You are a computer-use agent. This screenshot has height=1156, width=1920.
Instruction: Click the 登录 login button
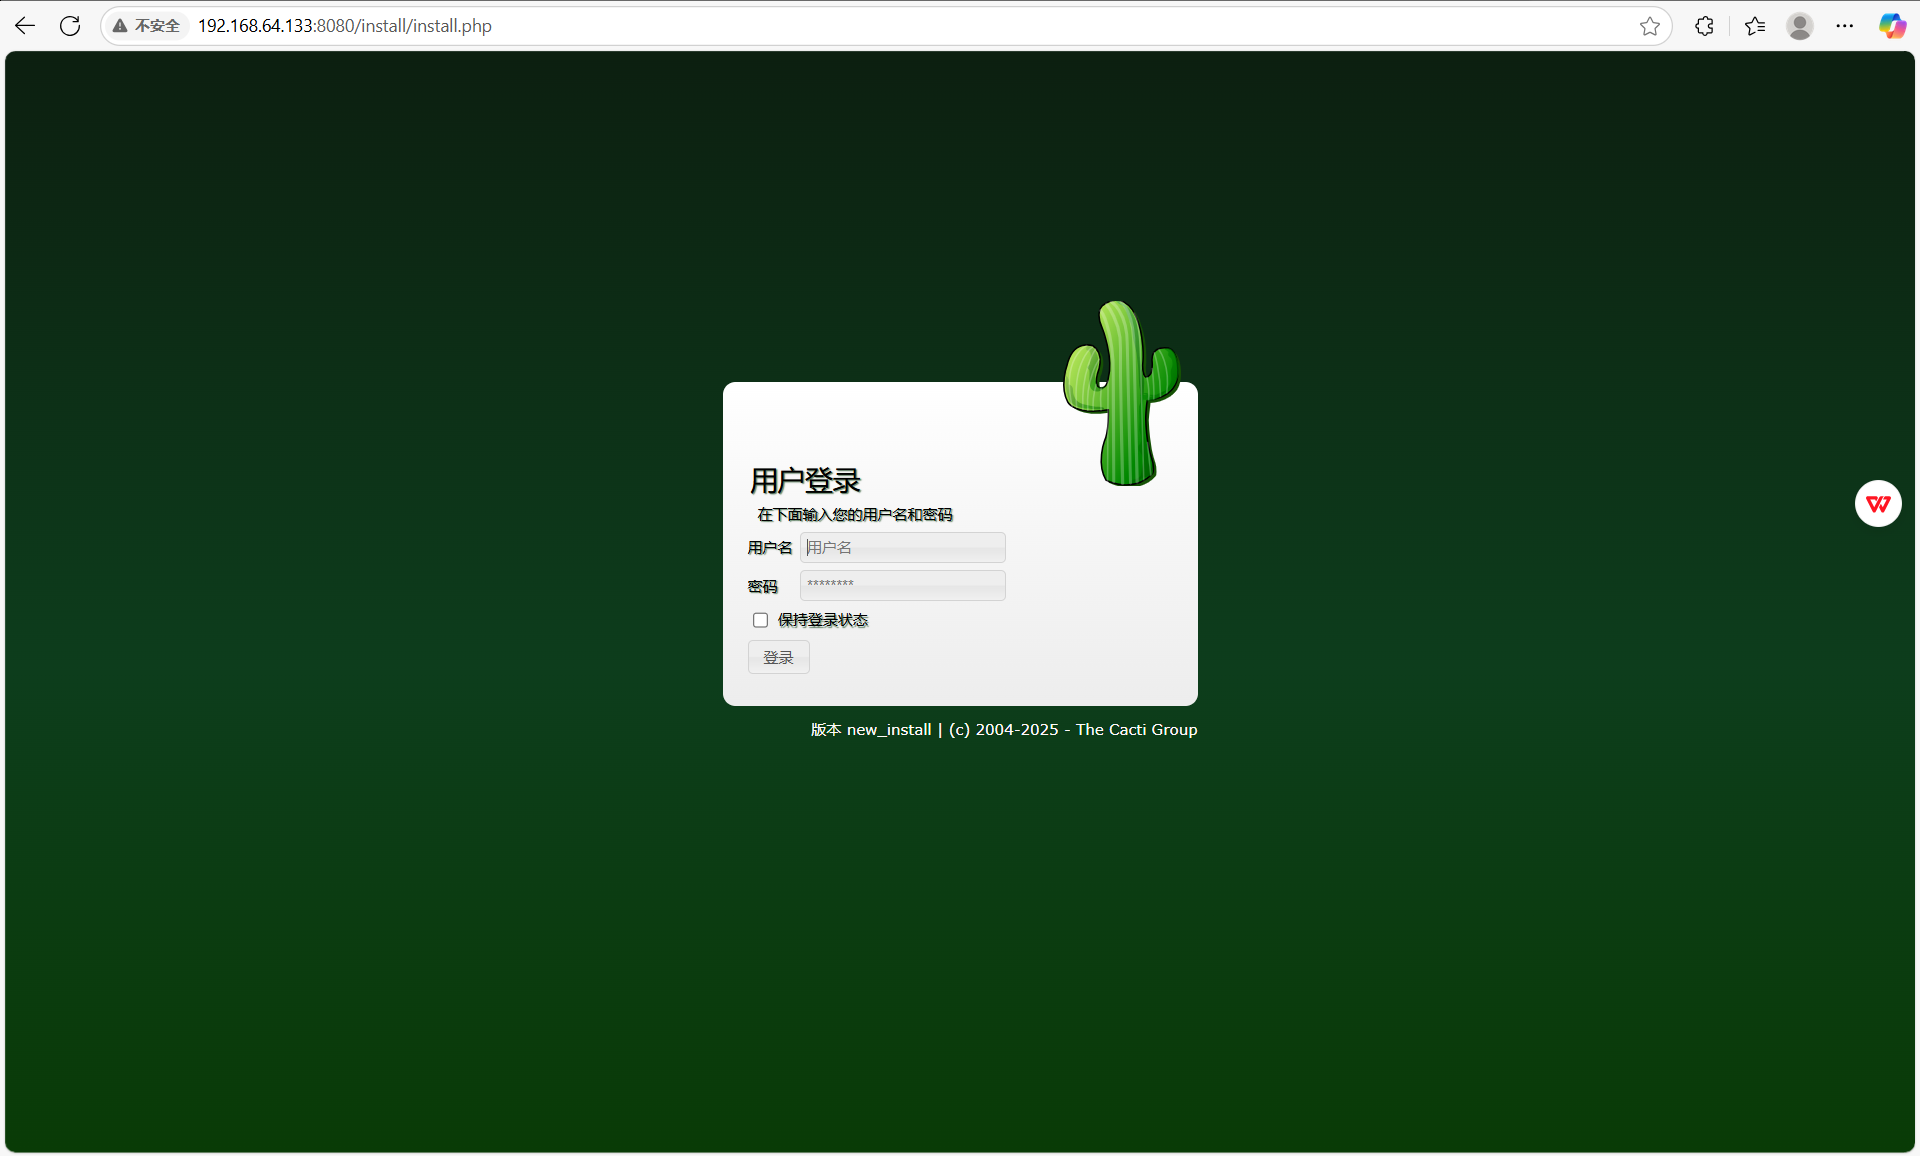click(778, 657)
